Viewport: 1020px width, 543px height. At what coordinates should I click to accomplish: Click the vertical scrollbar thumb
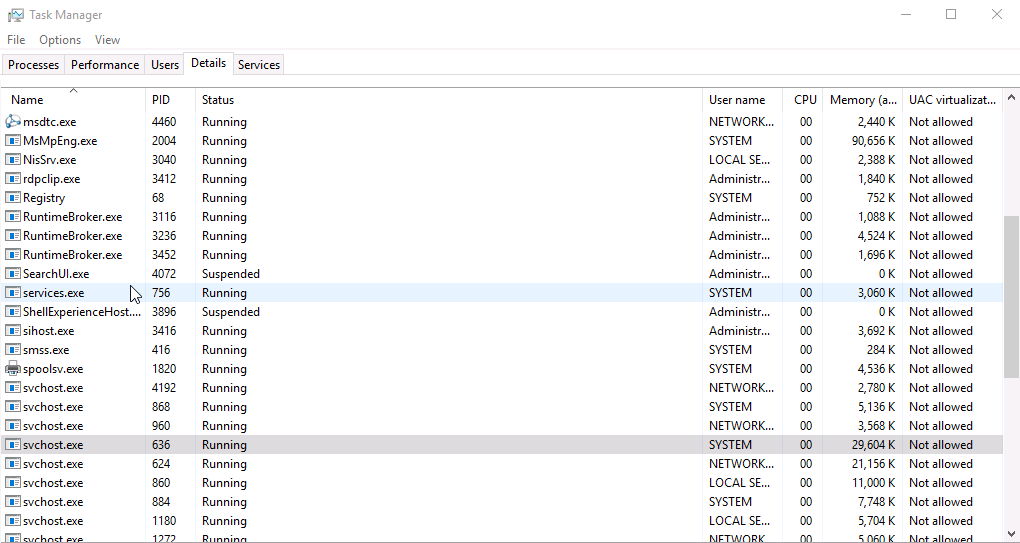point(1011,297)
